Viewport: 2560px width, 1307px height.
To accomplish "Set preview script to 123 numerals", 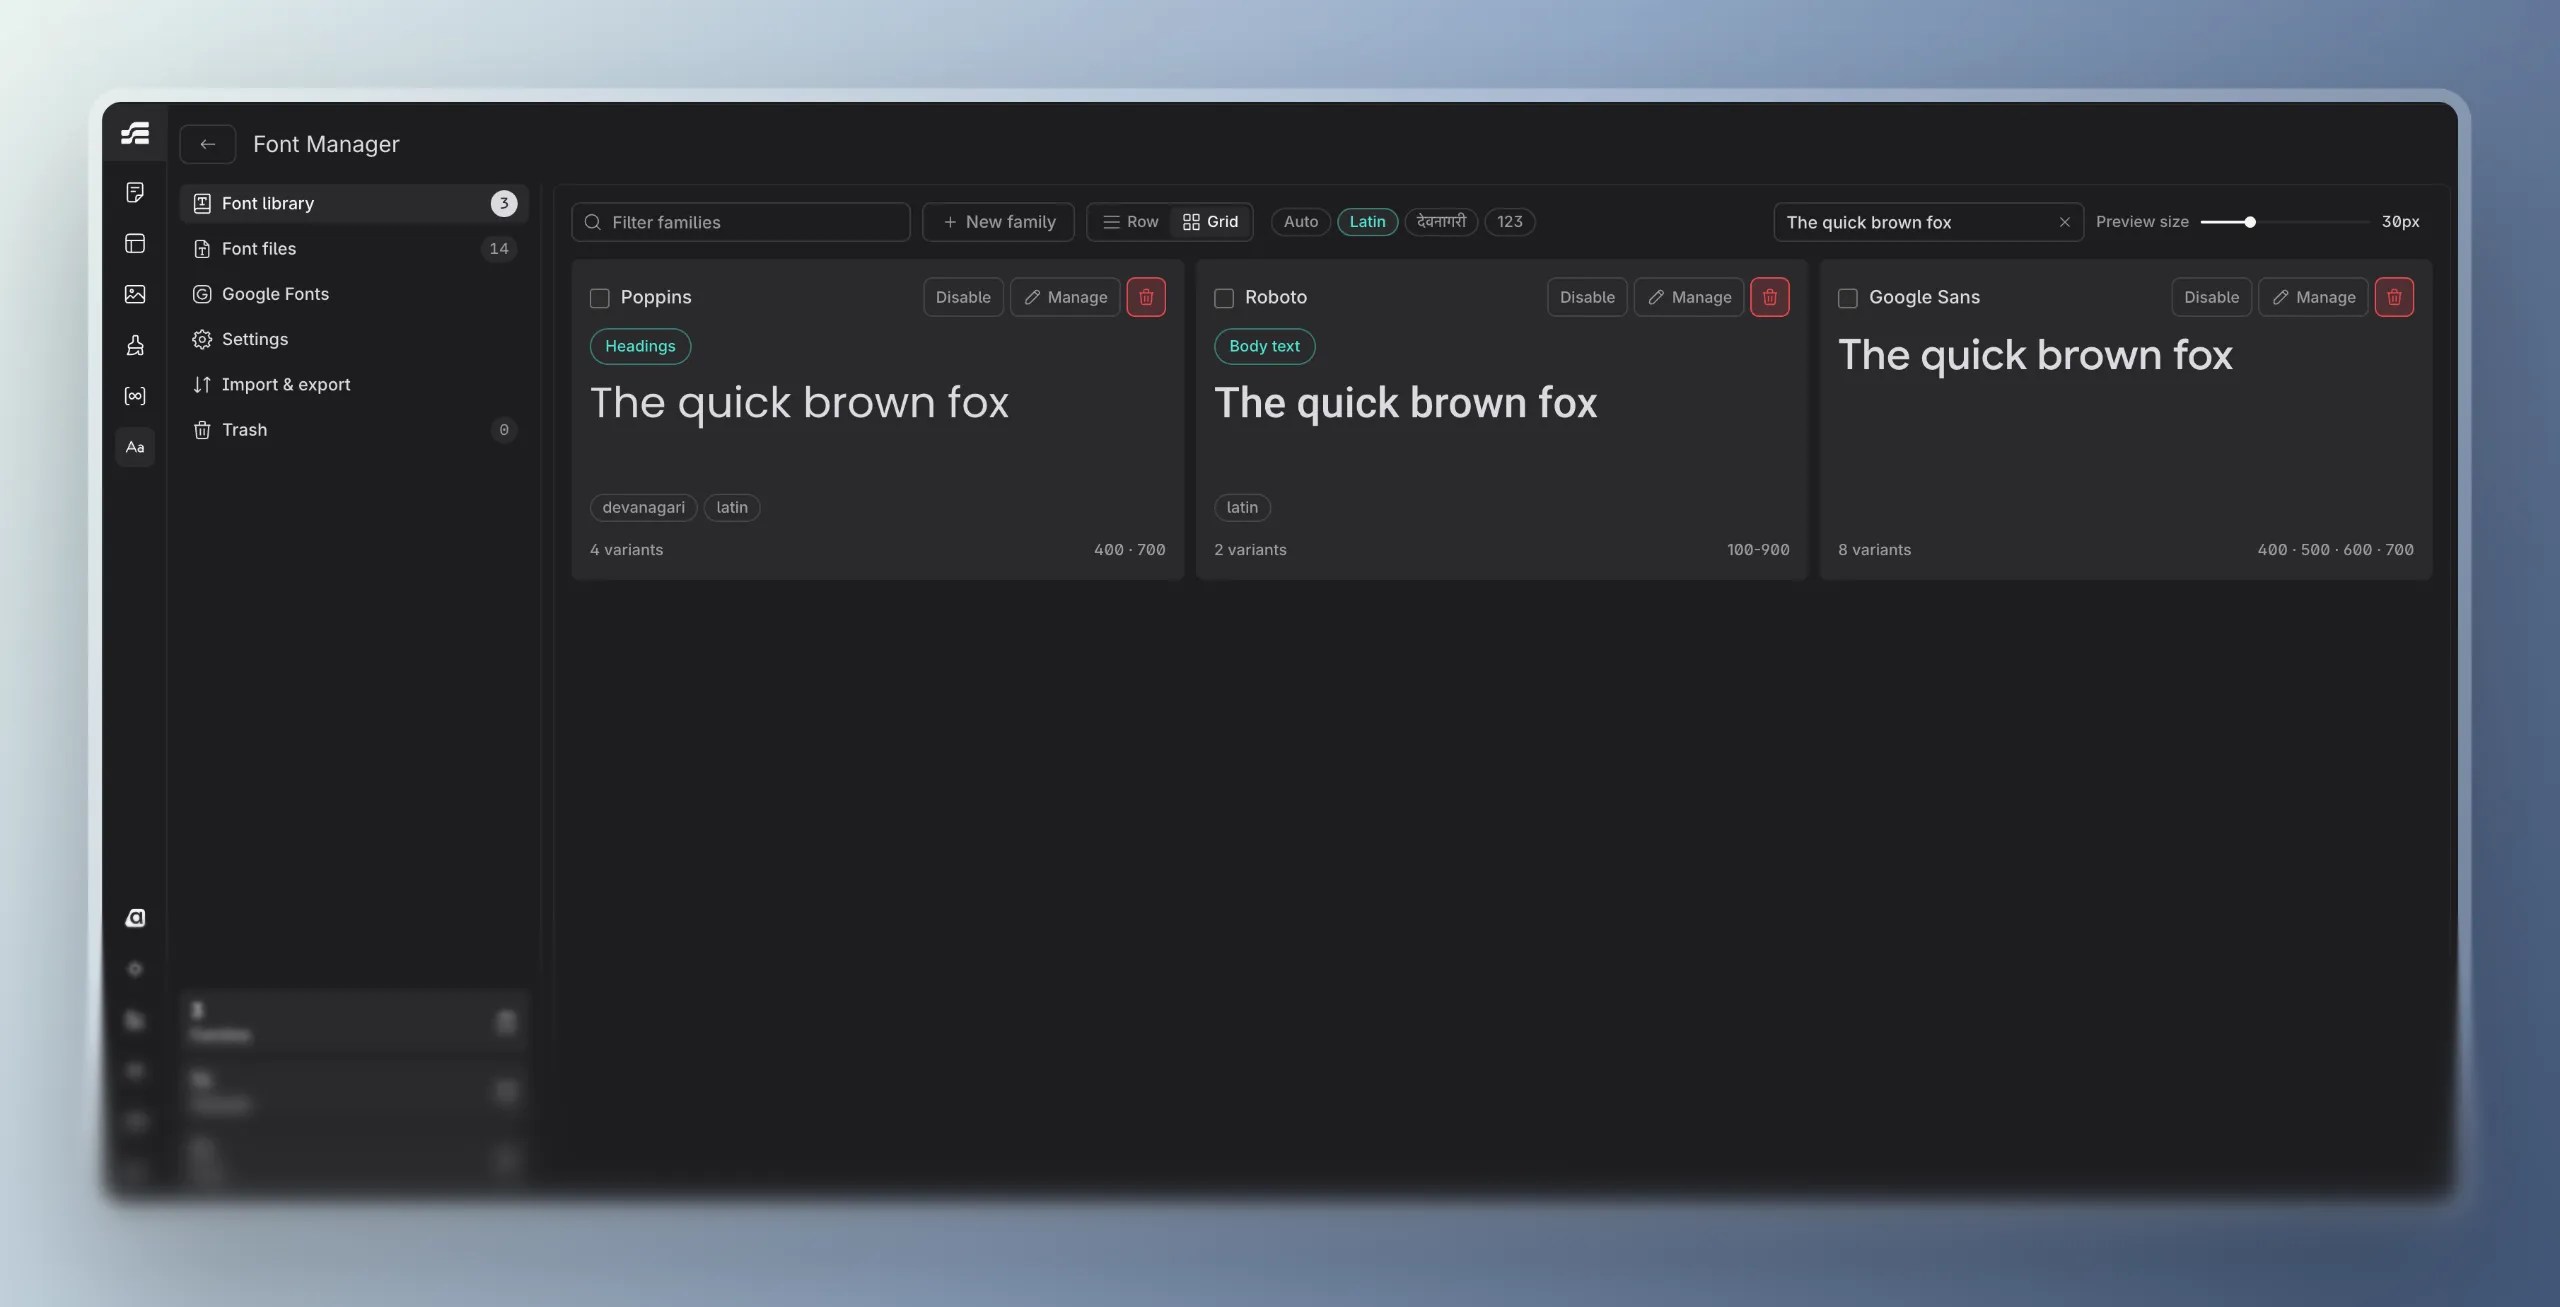I will tap(1510, 222).
